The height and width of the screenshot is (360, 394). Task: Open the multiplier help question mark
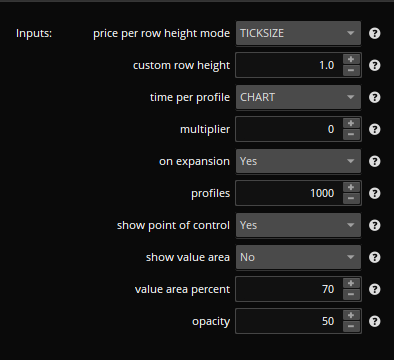(x=375, y=129)
